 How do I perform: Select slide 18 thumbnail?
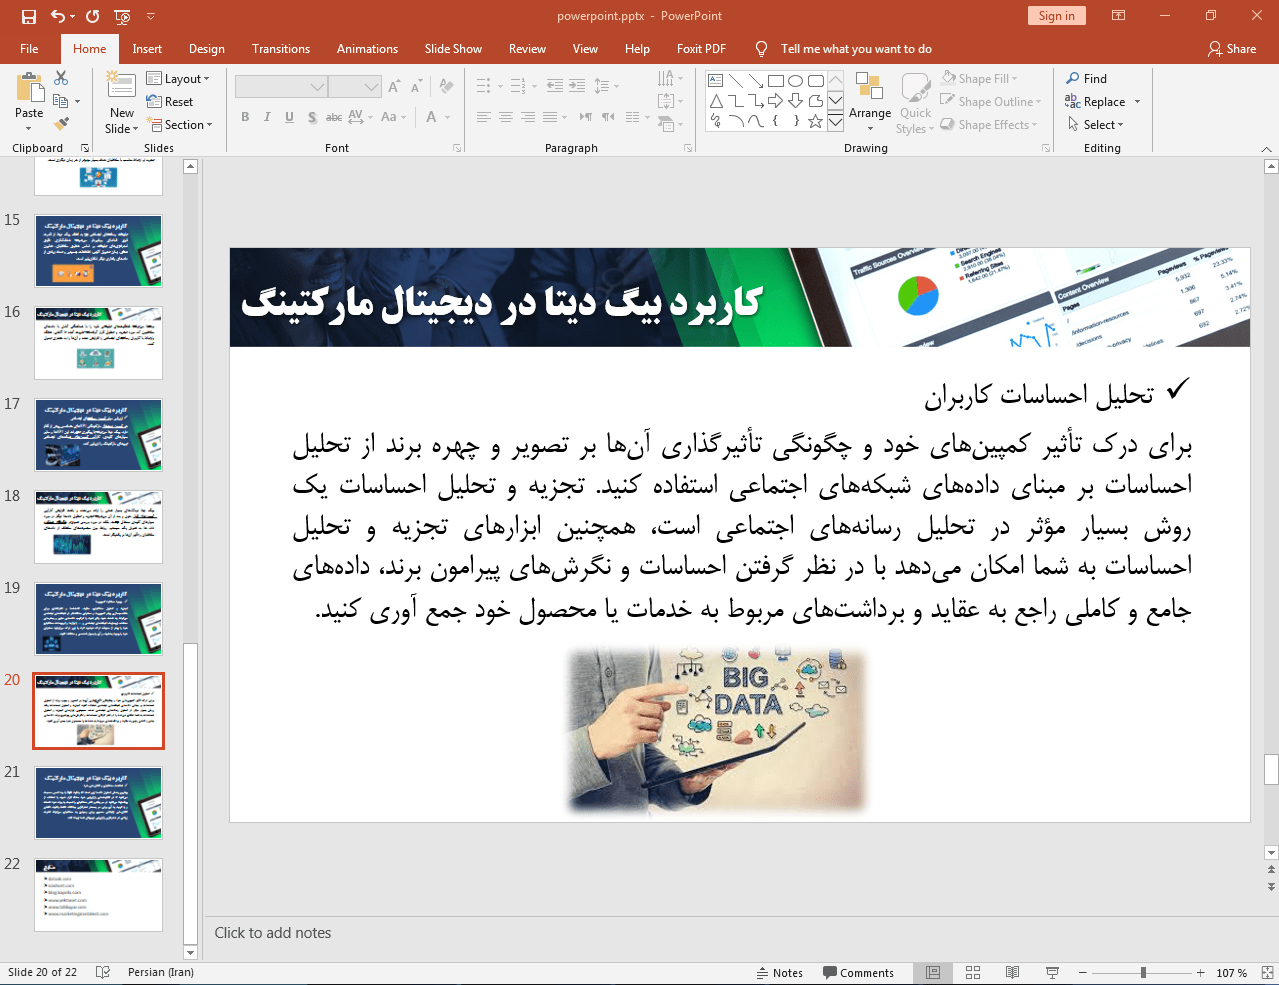pos(98,527)
